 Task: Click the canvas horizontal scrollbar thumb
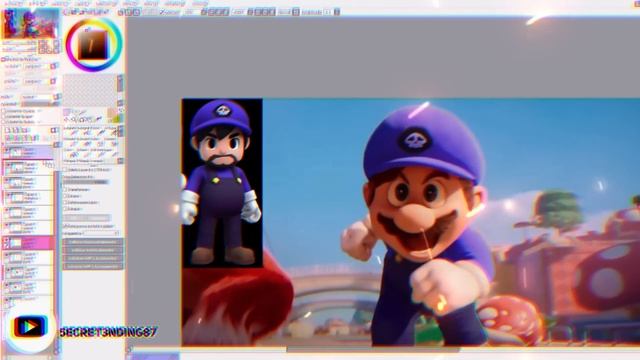(372, 349)
